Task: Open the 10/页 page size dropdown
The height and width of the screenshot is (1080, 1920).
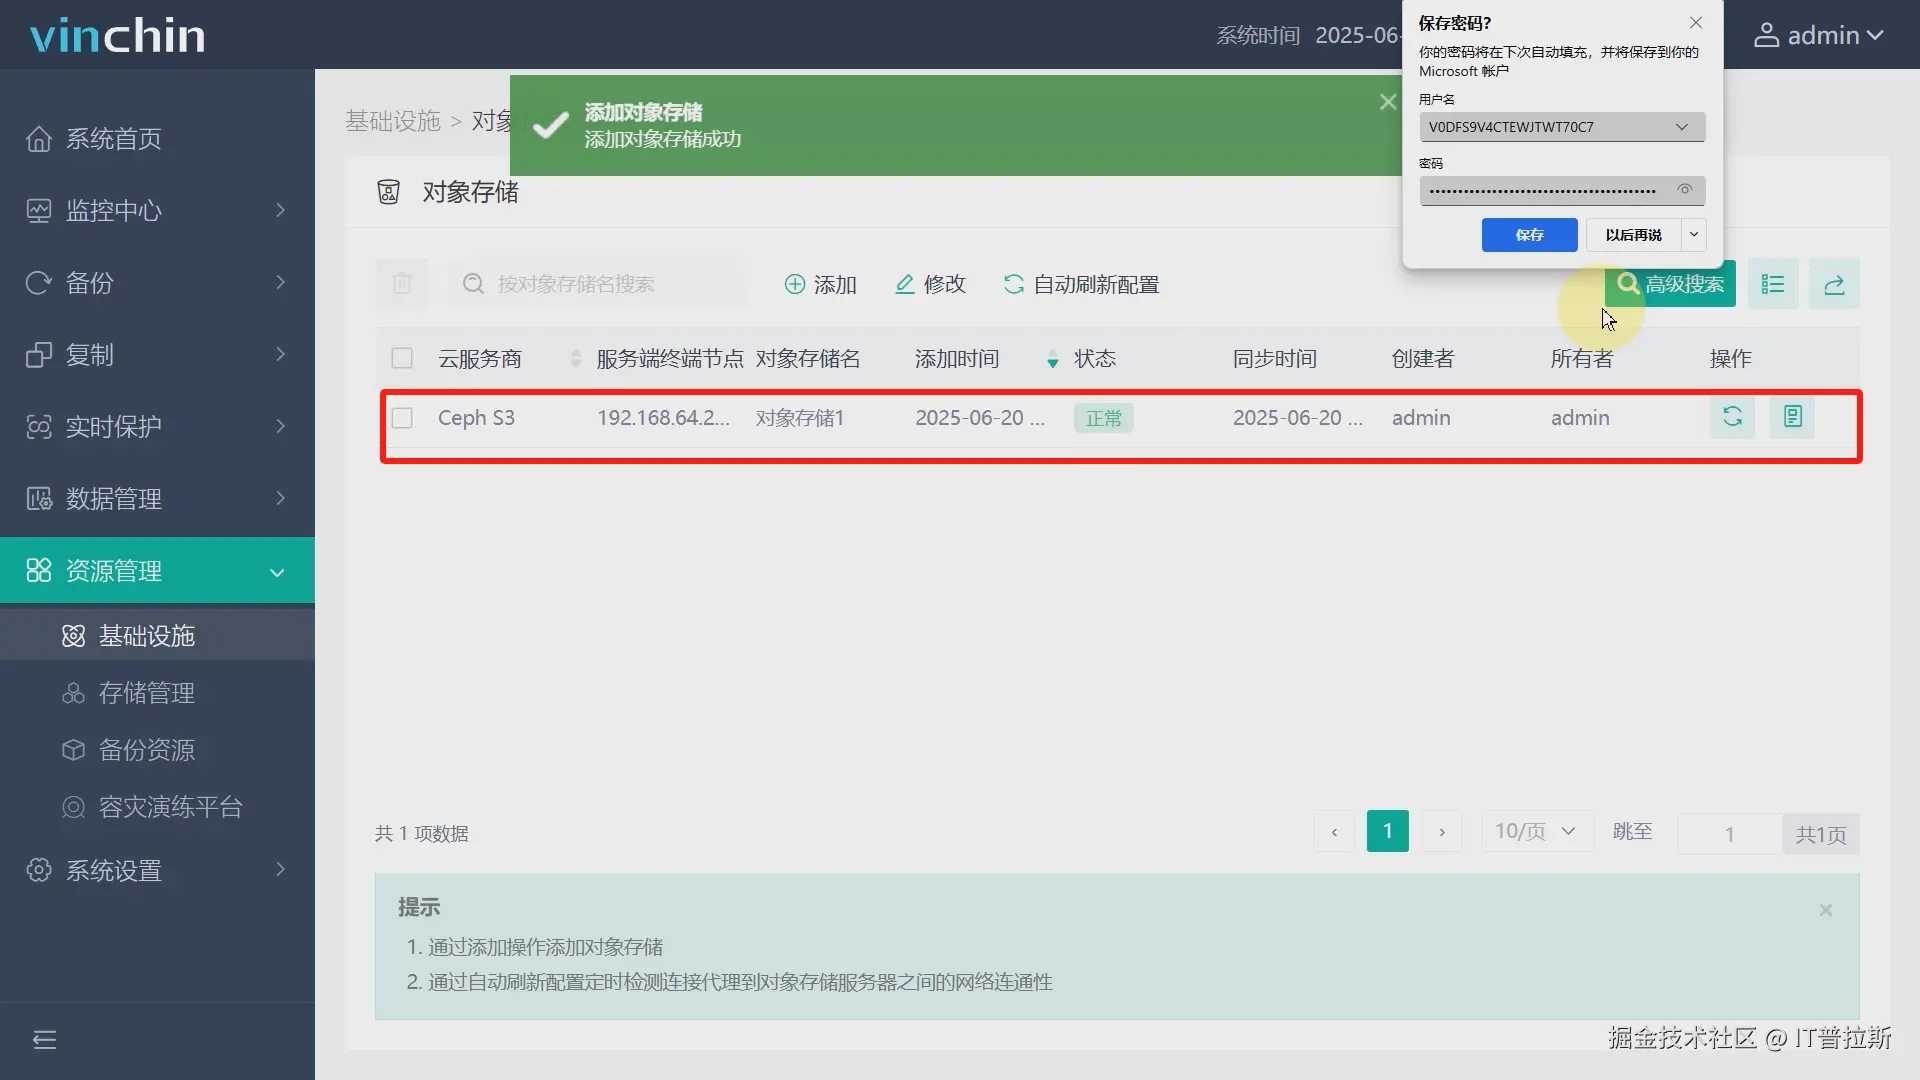Action: 1536,831
